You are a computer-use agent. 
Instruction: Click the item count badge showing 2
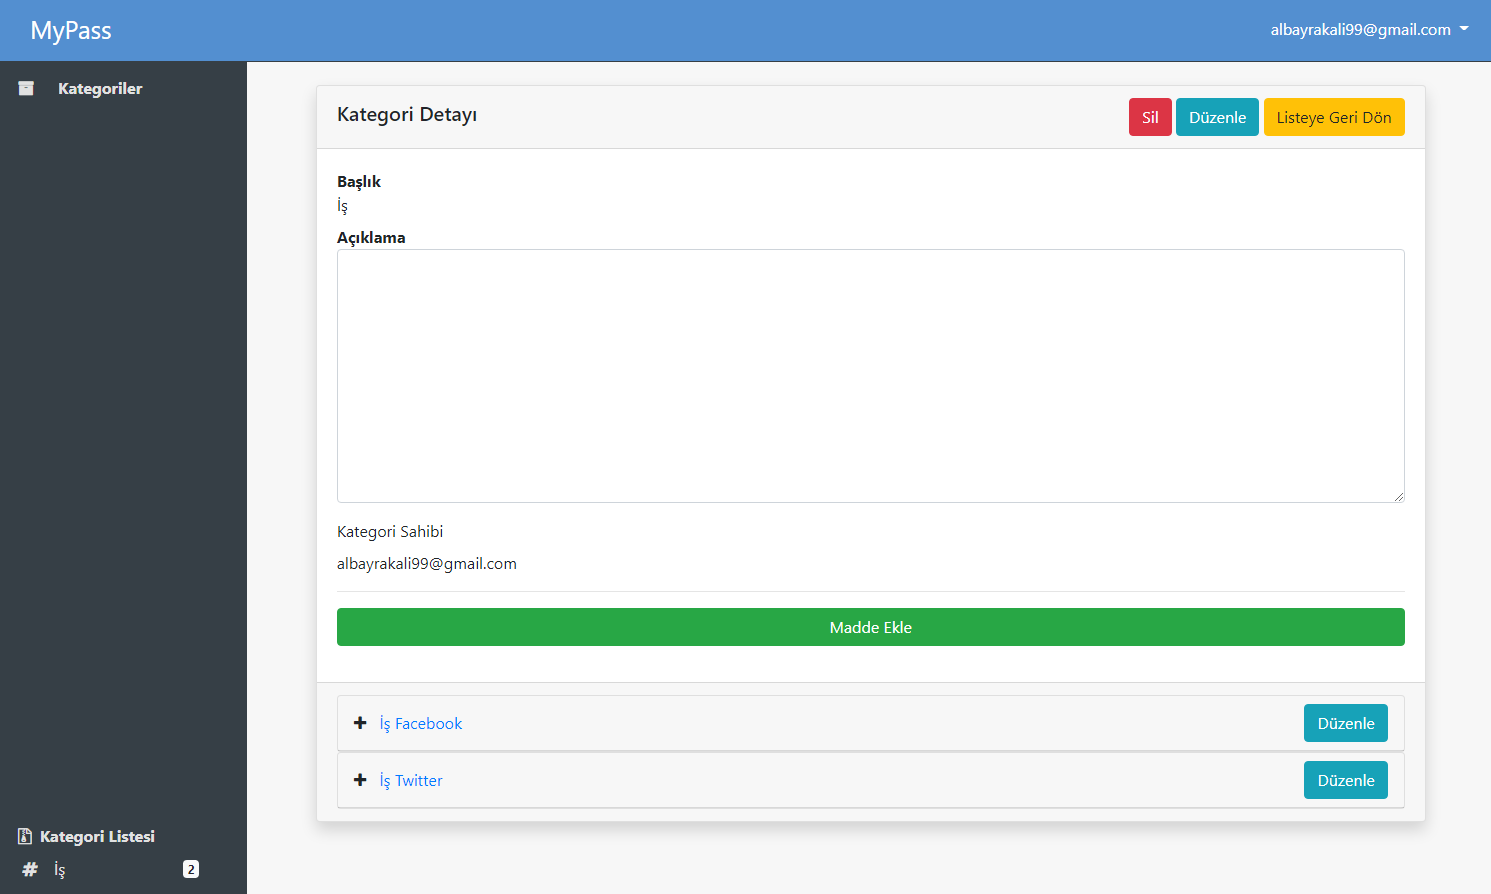190,869
